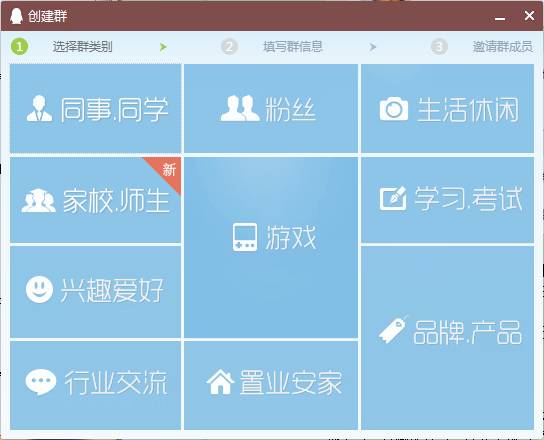Click the camera icon beside 生活休闲
Screen dimensions: 544x440
(394, 109)
